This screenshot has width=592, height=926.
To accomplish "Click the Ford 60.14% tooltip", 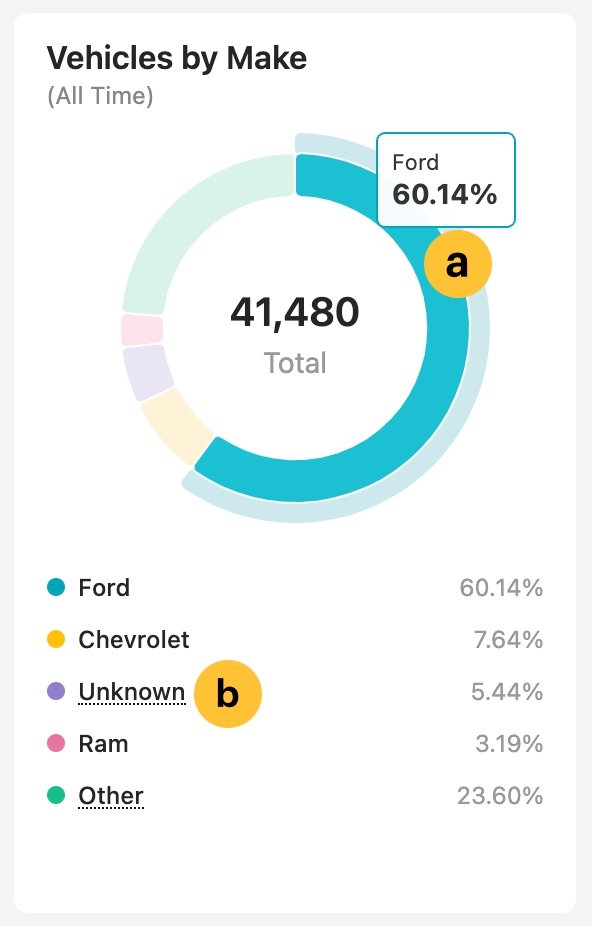I will click(x=445, y=179).
